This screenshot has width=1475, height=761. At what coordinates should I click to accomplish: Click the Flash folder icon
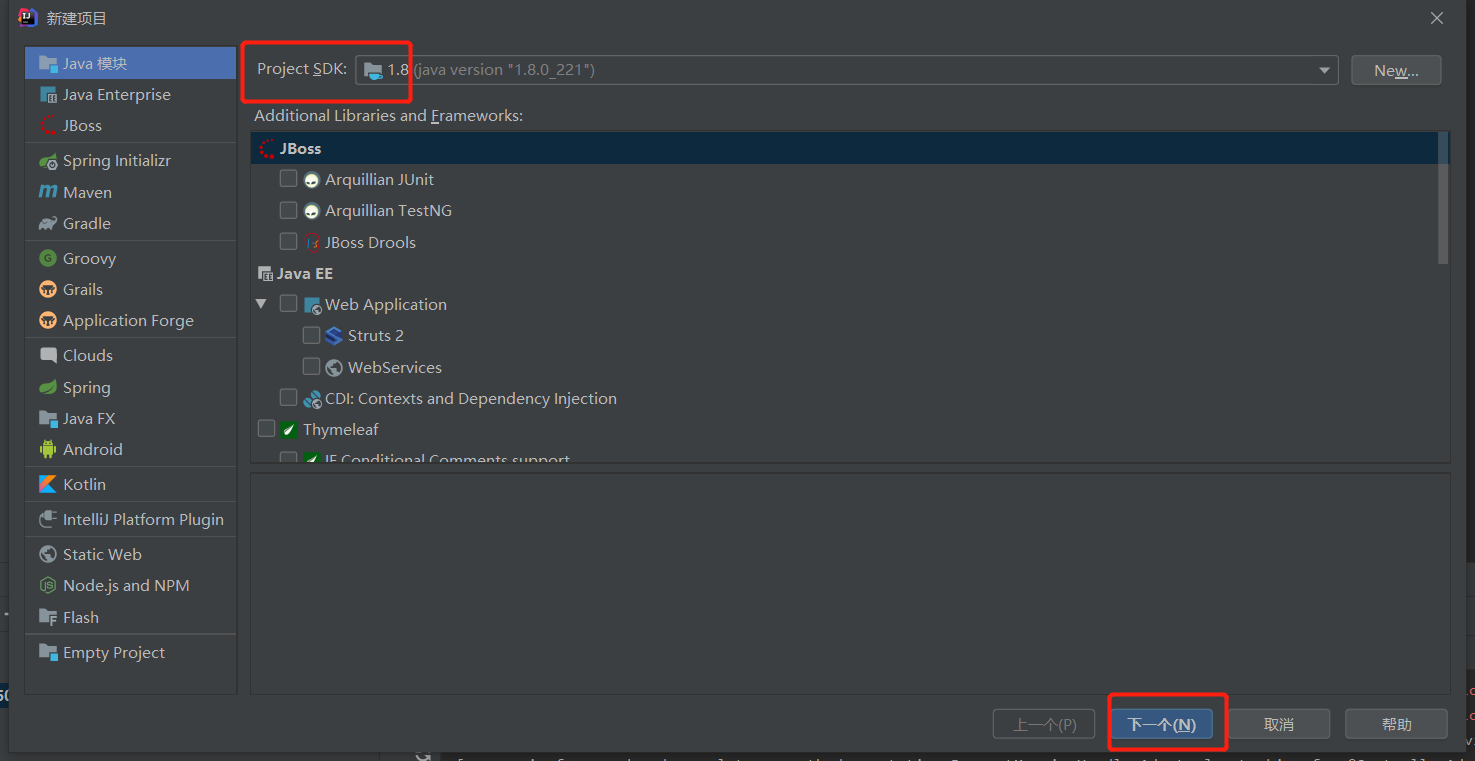[x=48, y=617]
